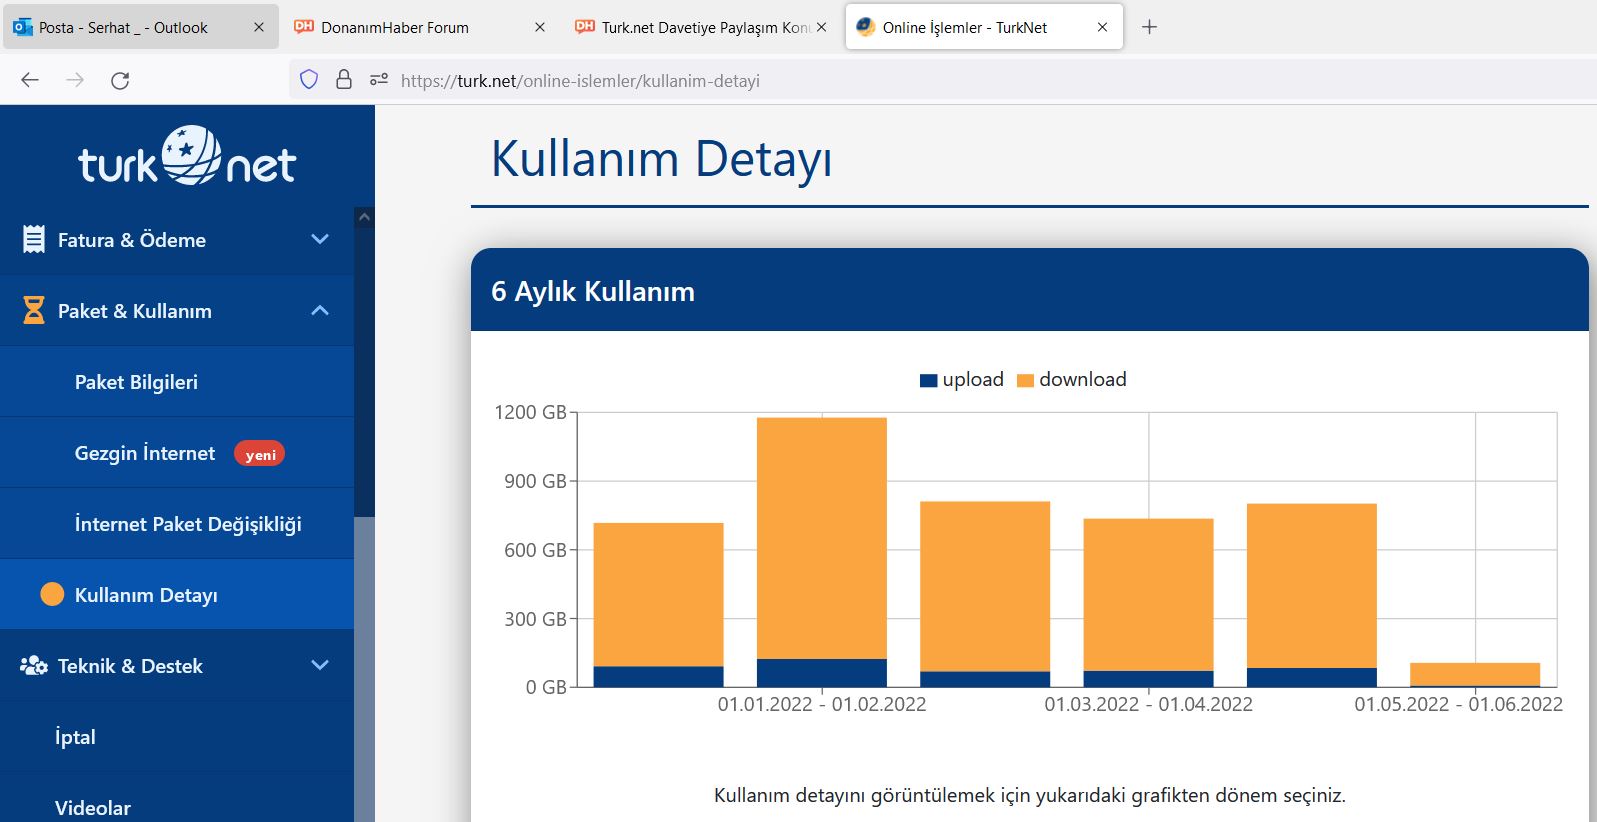The image size is (1597, 822).
Task: Click the Outlook favicon on first tab
Action: [22, 27]
